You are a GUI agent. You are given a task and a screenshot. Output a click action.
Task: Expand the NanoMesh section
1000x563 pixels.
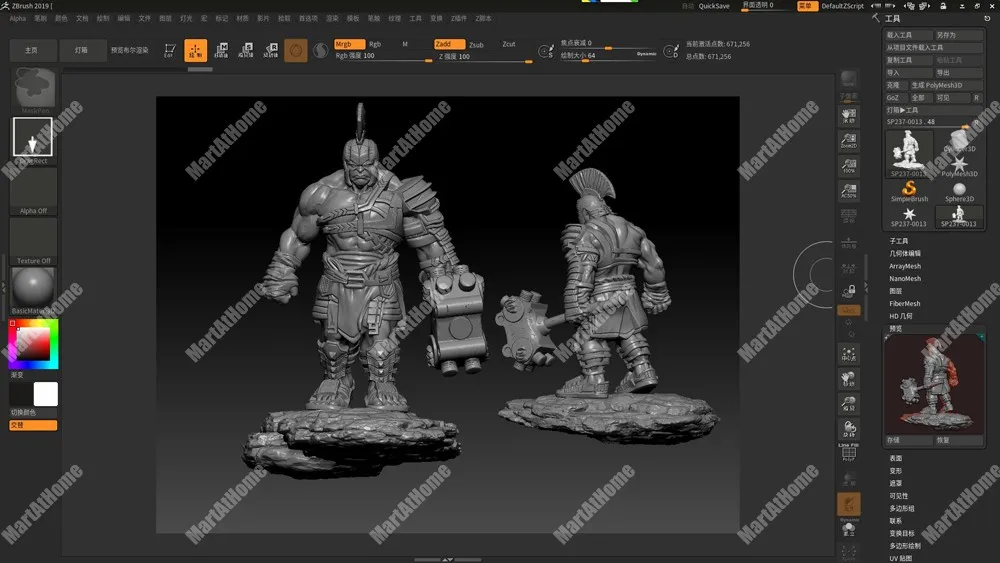click(905, 279)
